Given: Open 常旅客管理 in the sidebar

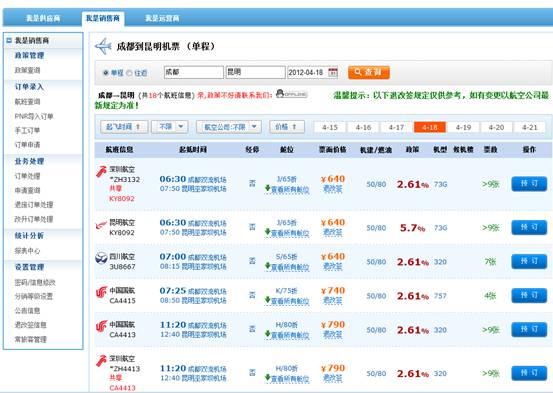Looking at the screenshot, I should click(x=31, y=339).
